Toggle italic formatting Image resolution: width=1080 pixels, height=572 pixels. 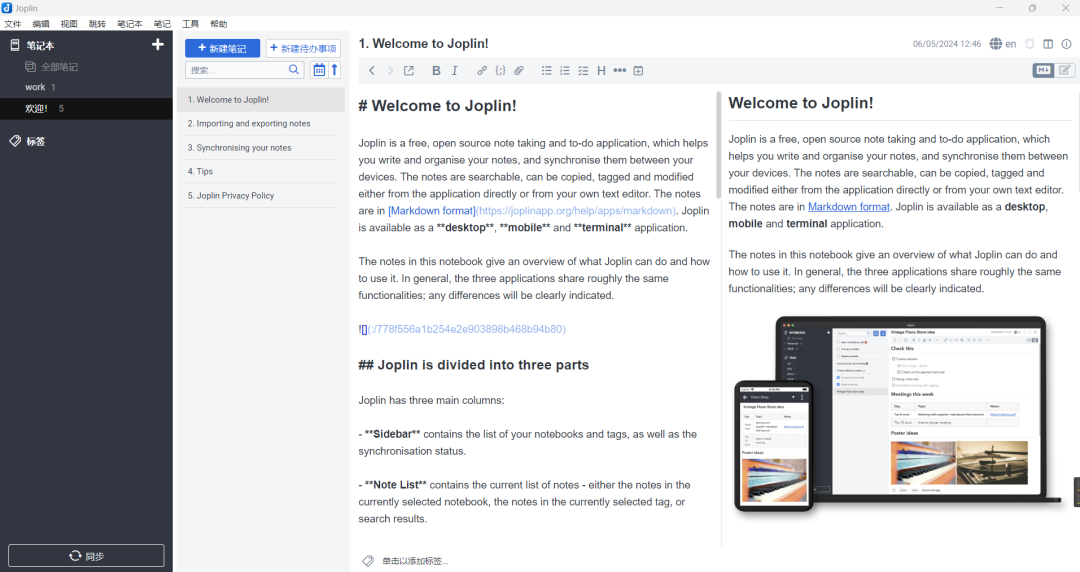point(455,70)
